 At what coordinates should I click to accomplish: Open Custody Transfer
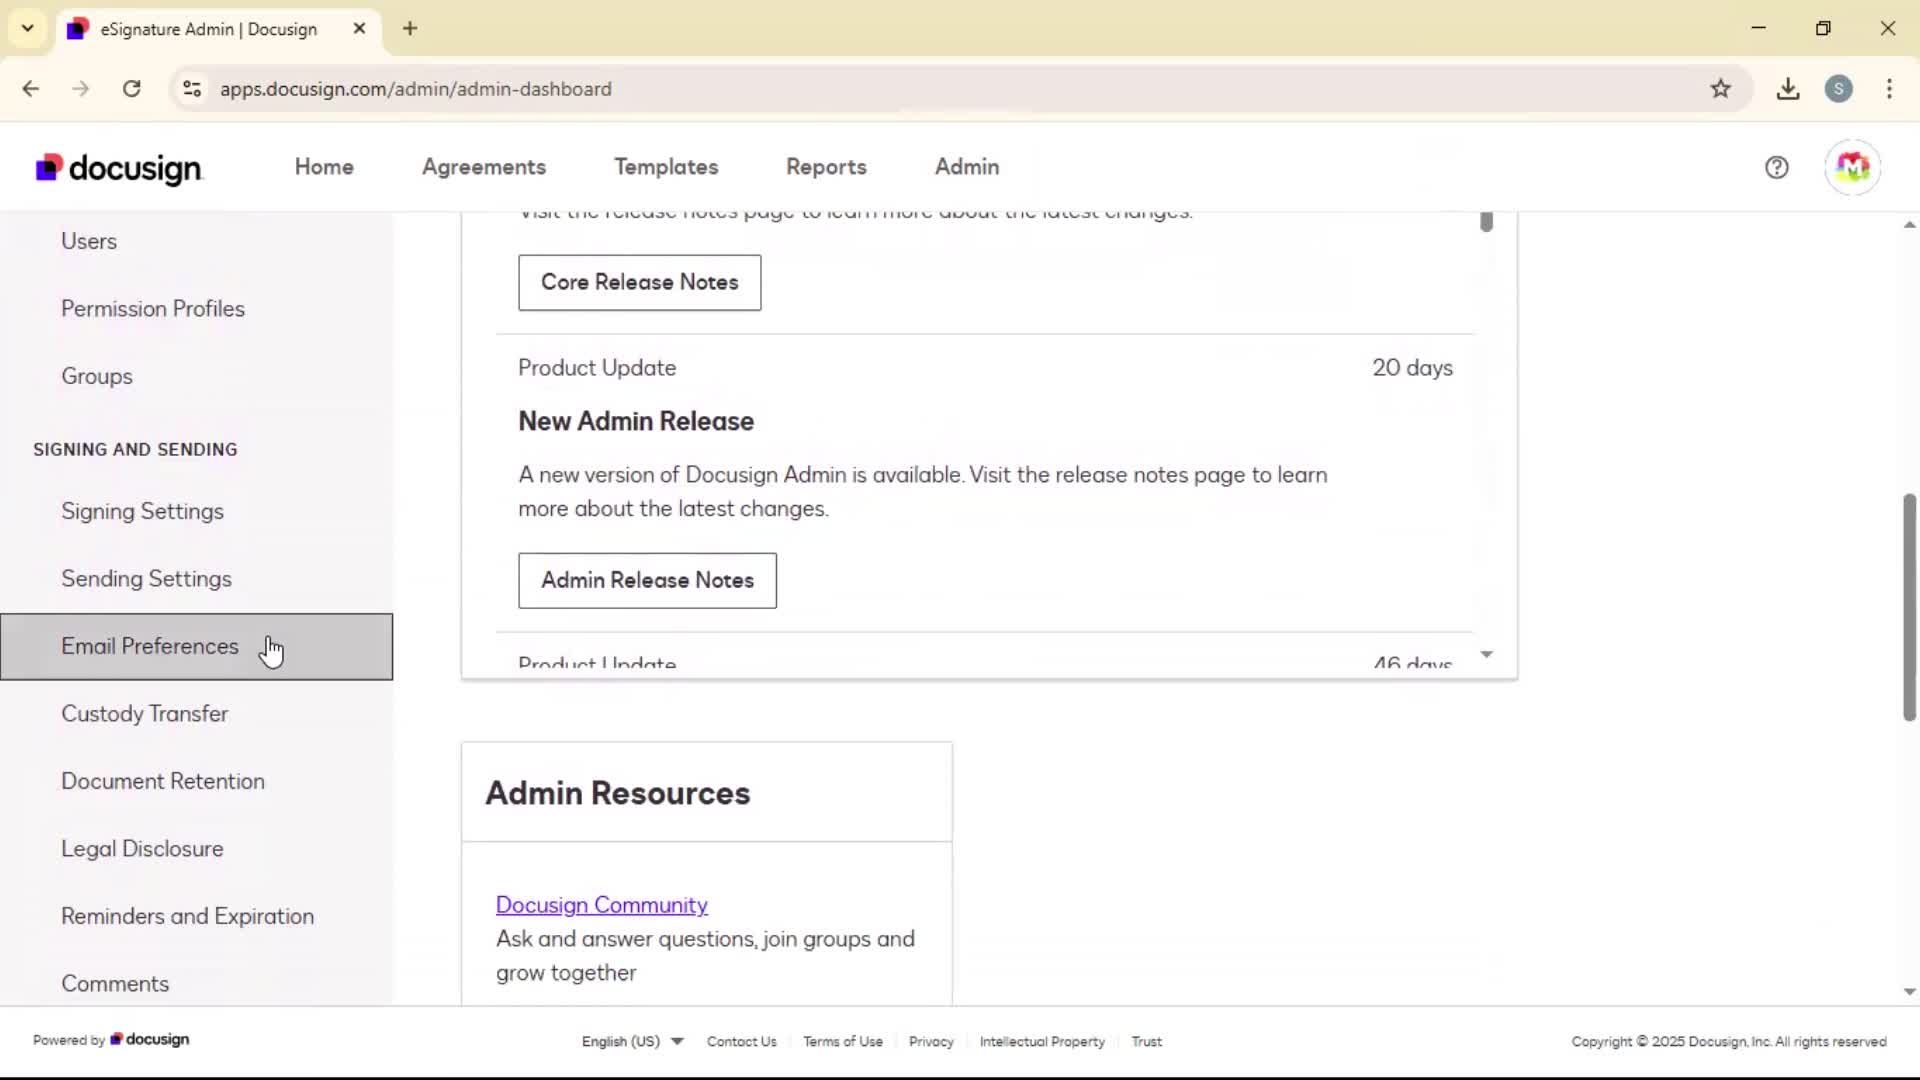pos(196,714)
